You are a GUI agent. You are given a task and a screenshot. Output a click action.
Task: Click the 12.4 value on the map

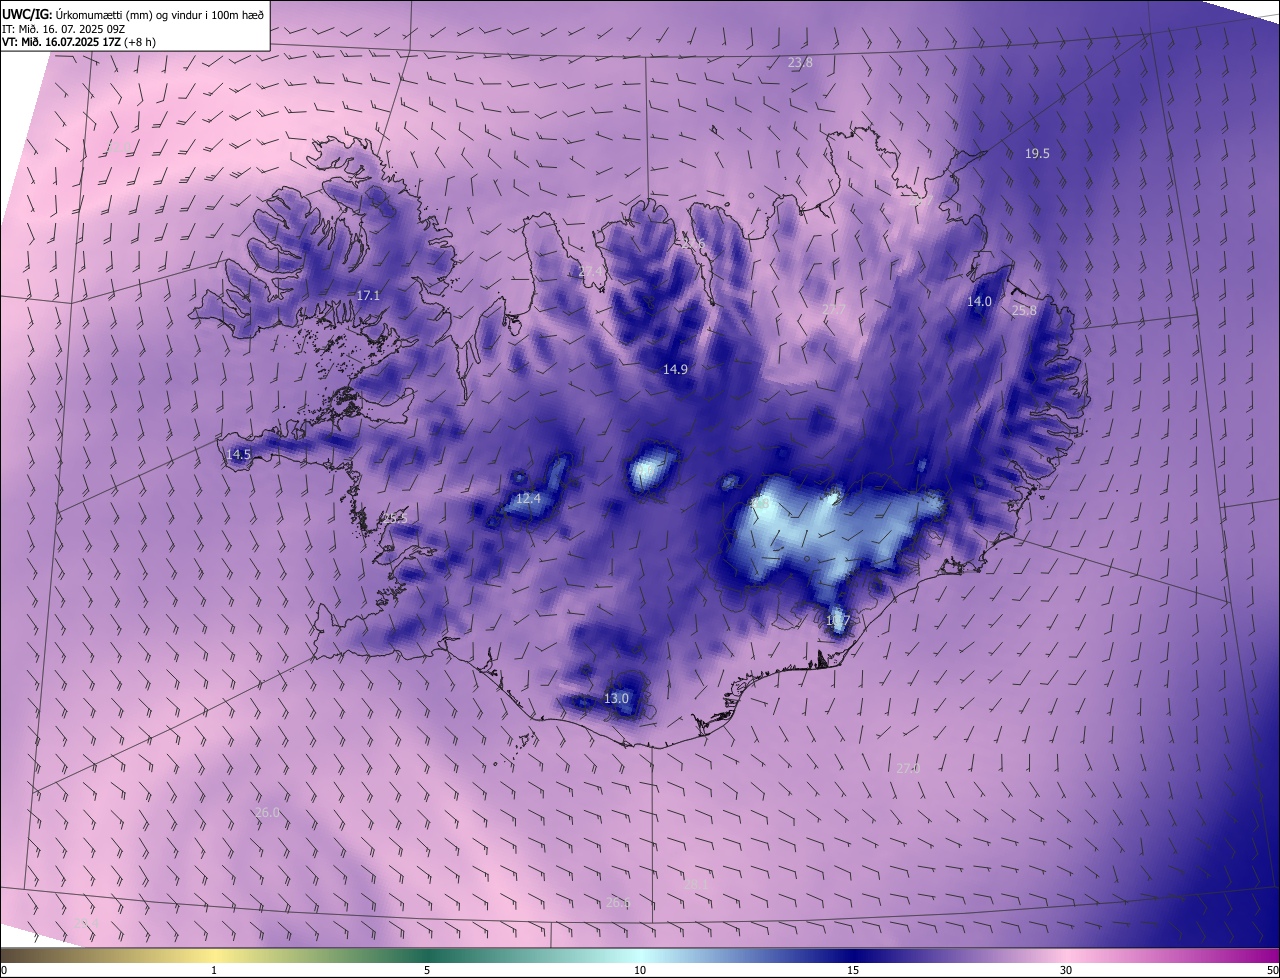point(528,498)
